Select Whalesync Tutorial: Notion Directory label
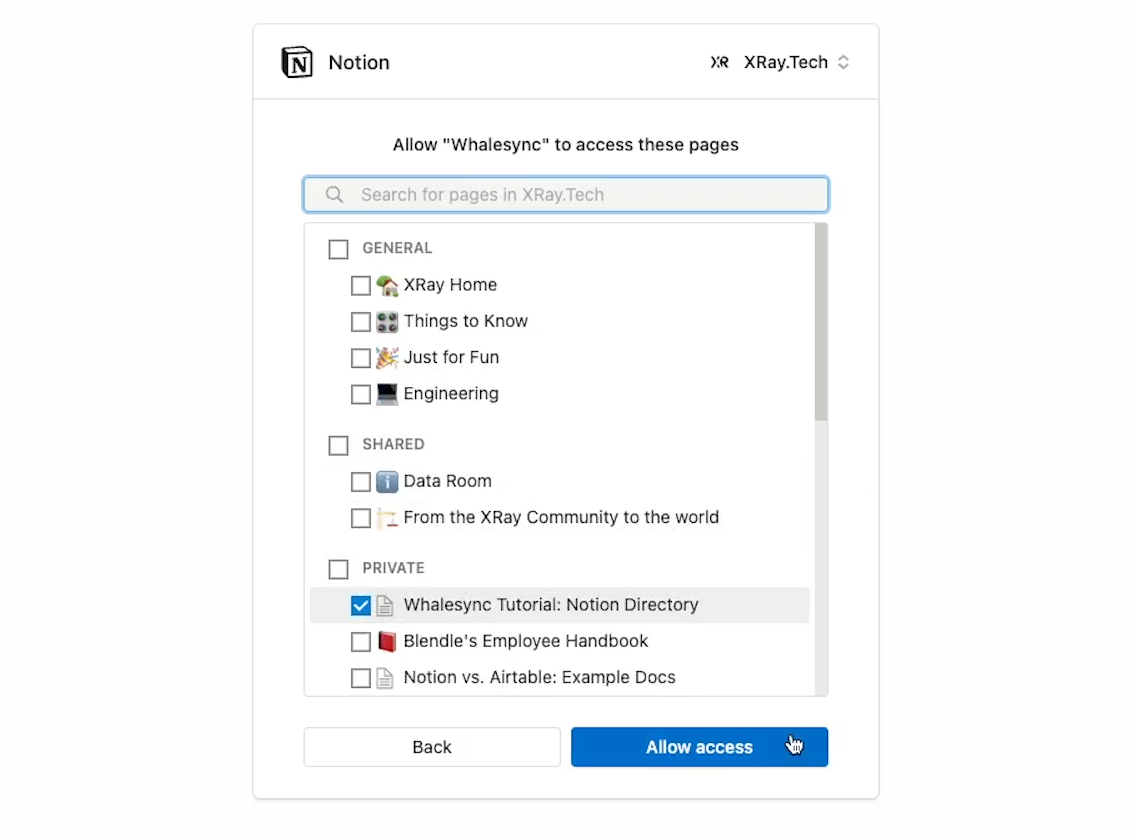Image resolution: width=1135 pixels, height=838 pixels. pyautogui.click(x=551, y=604)
